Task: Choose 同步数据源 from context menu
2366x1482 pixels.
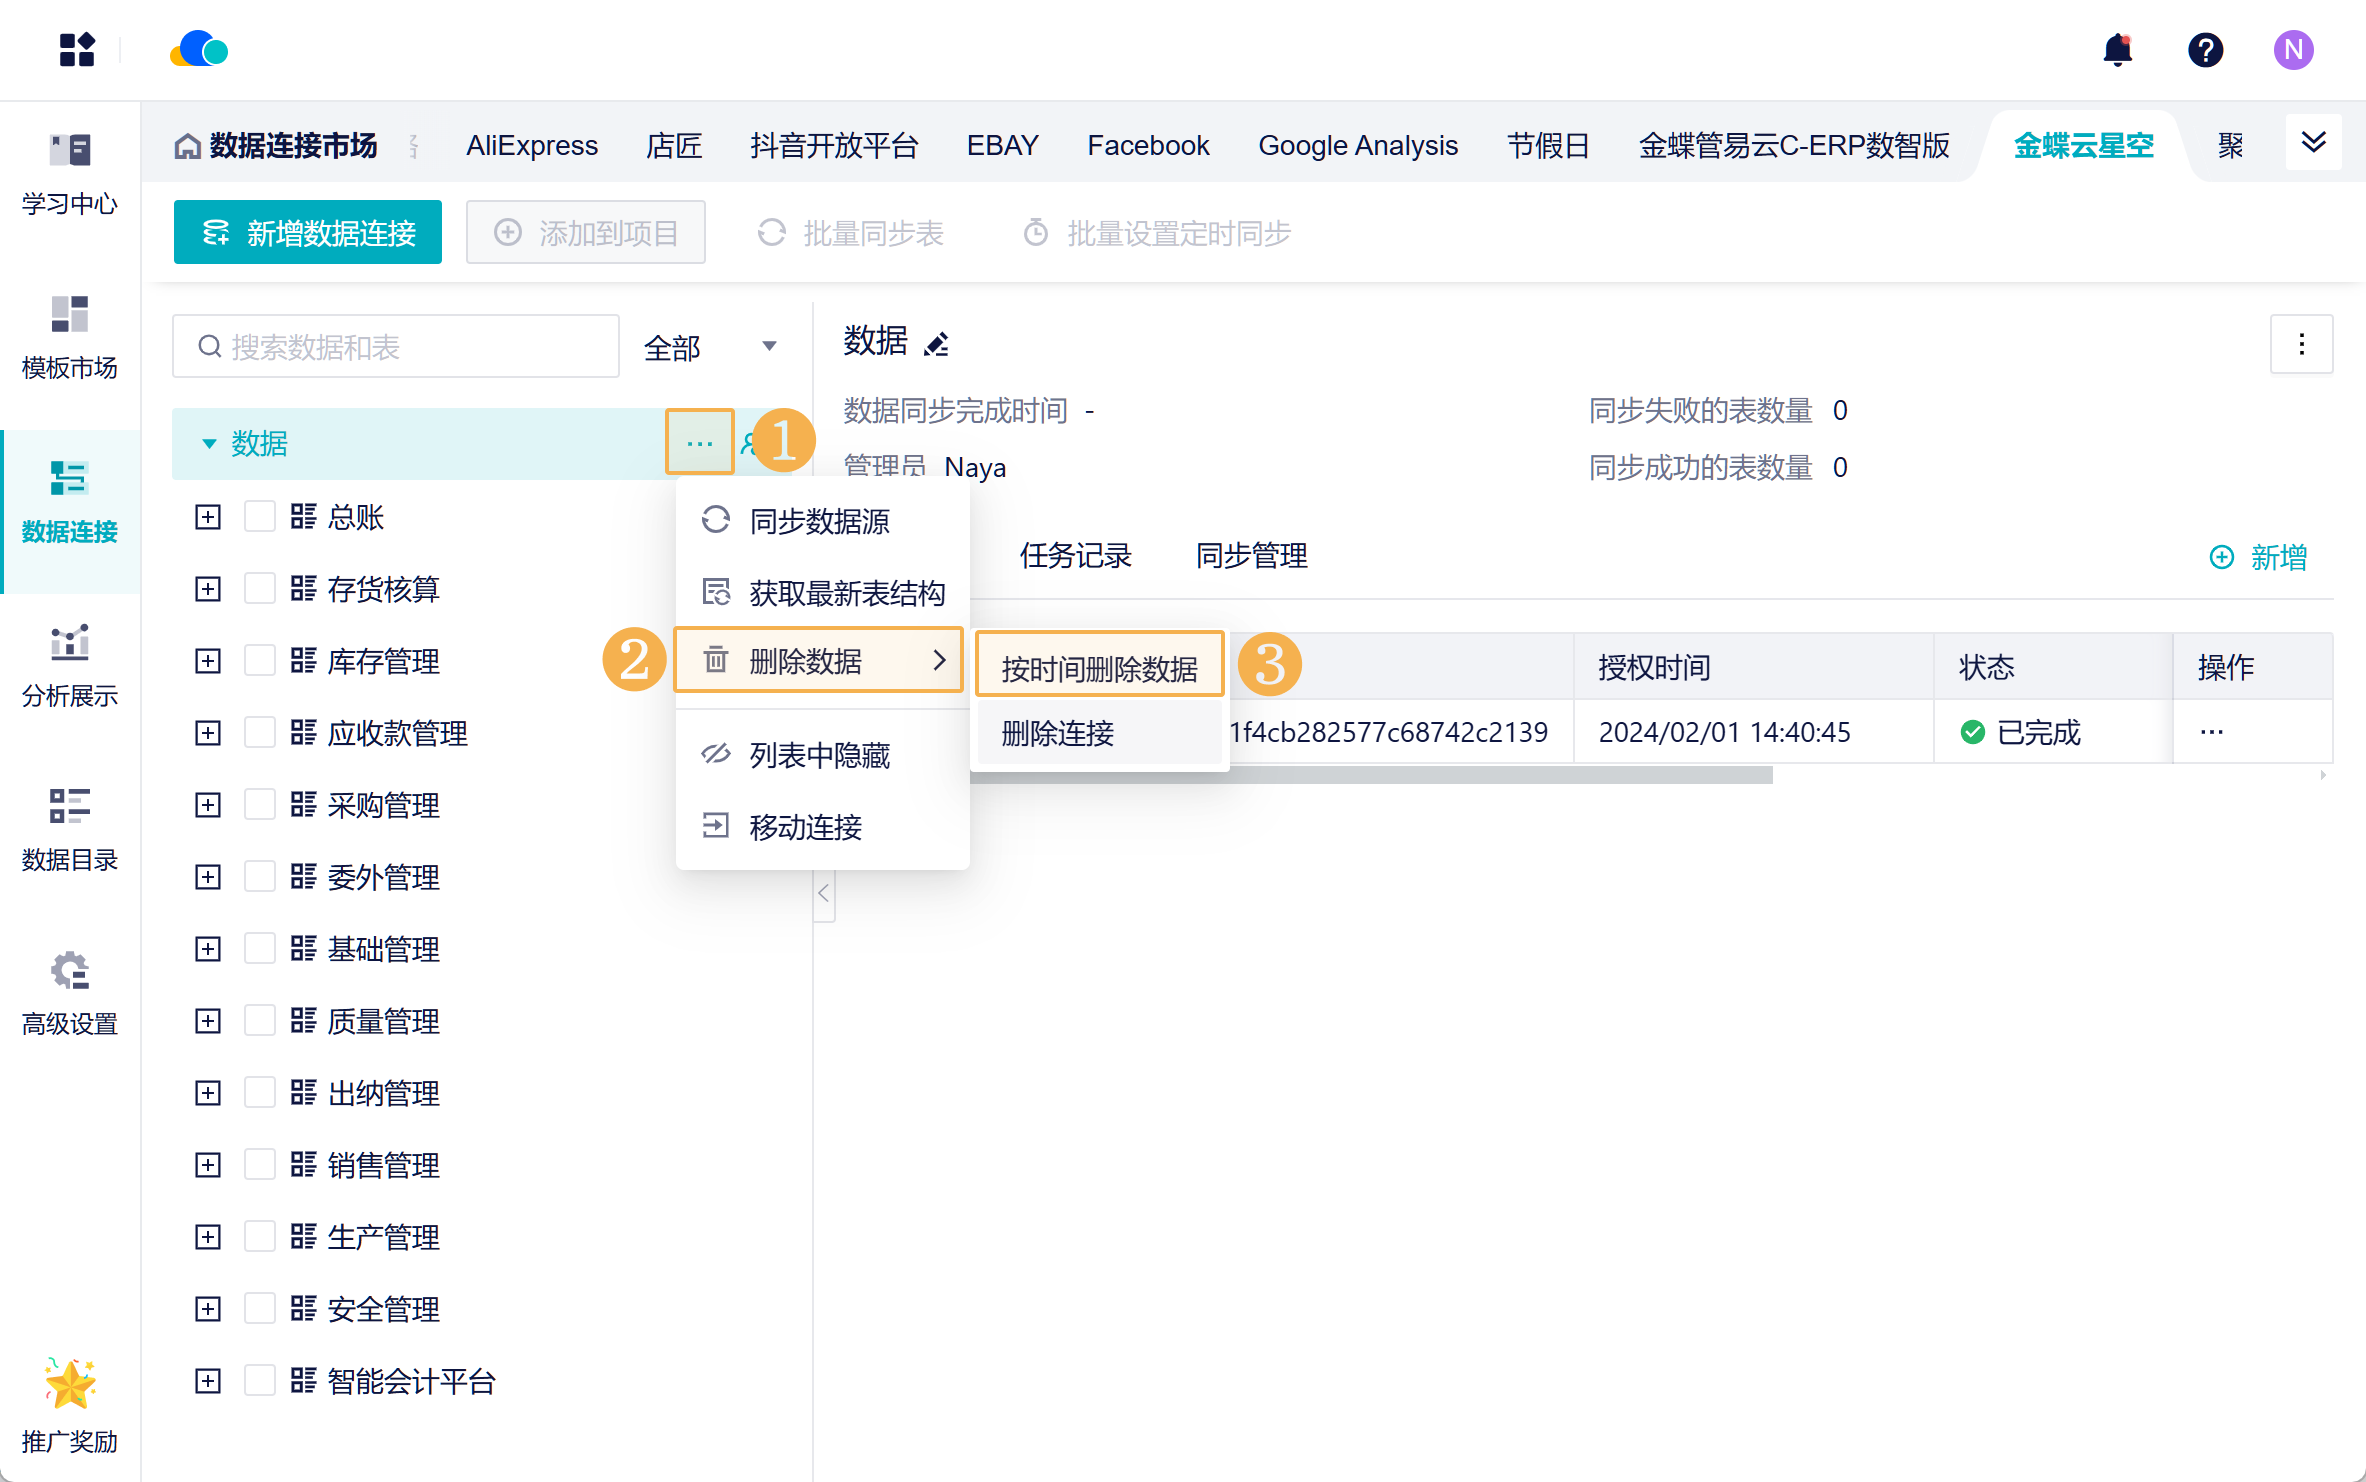Action: point(822,521)
